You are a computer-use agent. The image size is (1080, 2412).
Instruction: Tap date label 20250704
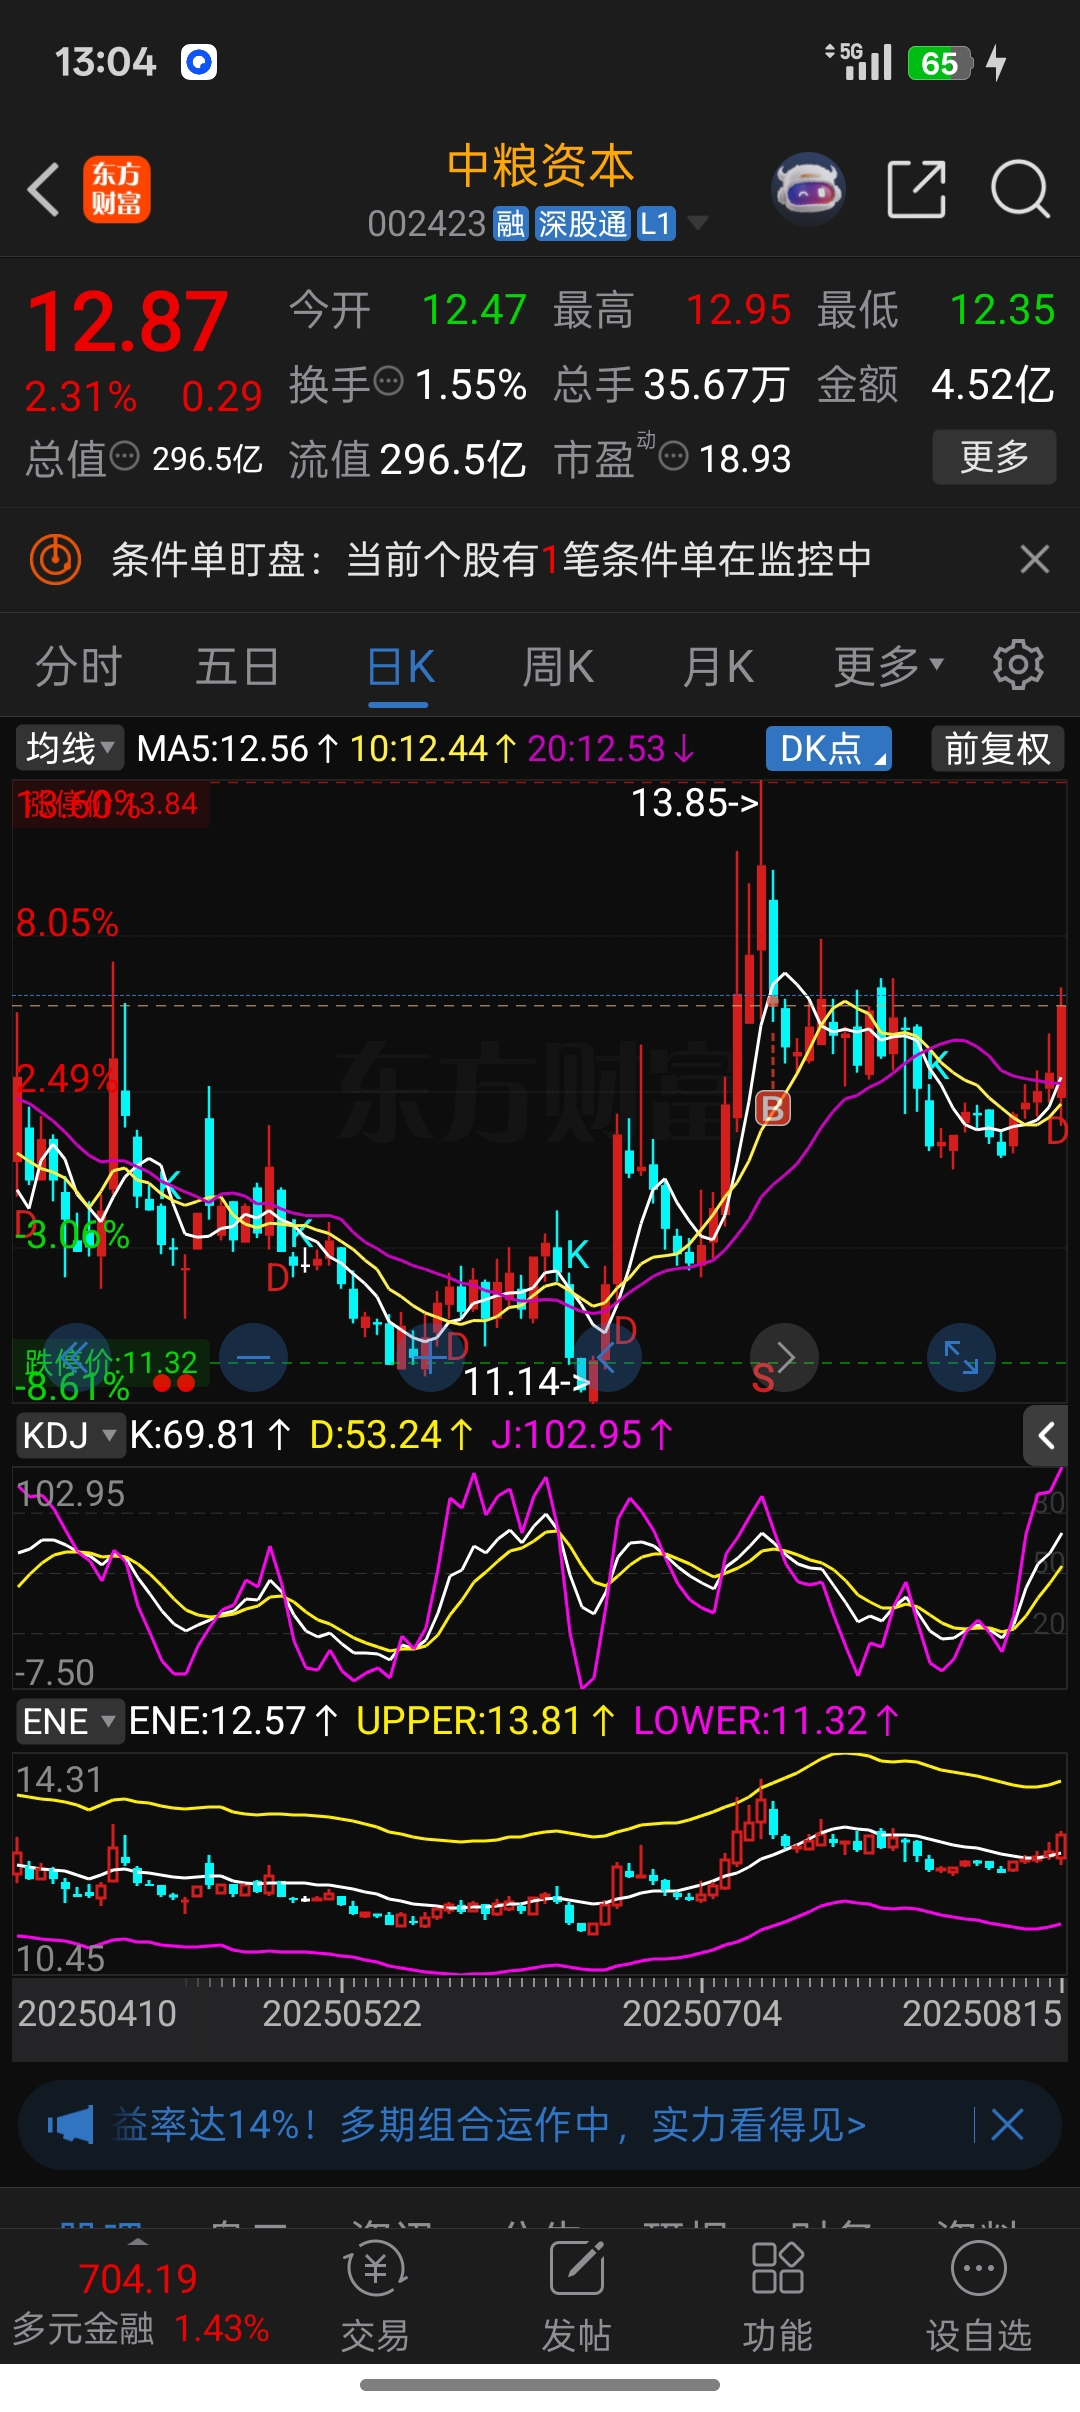[701, 2013]
